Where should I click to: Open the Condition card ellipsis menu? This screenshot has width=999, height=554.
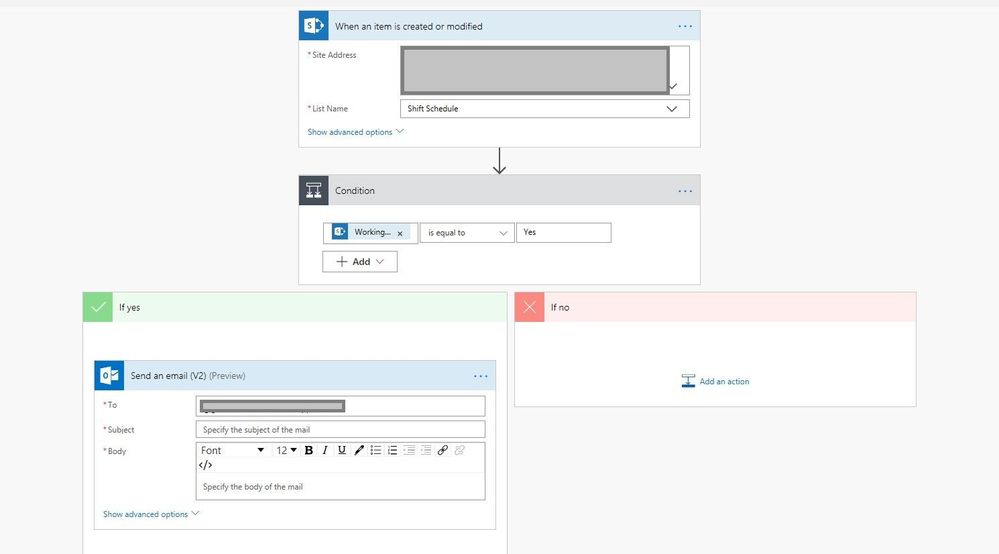click(x=685, y=191)
